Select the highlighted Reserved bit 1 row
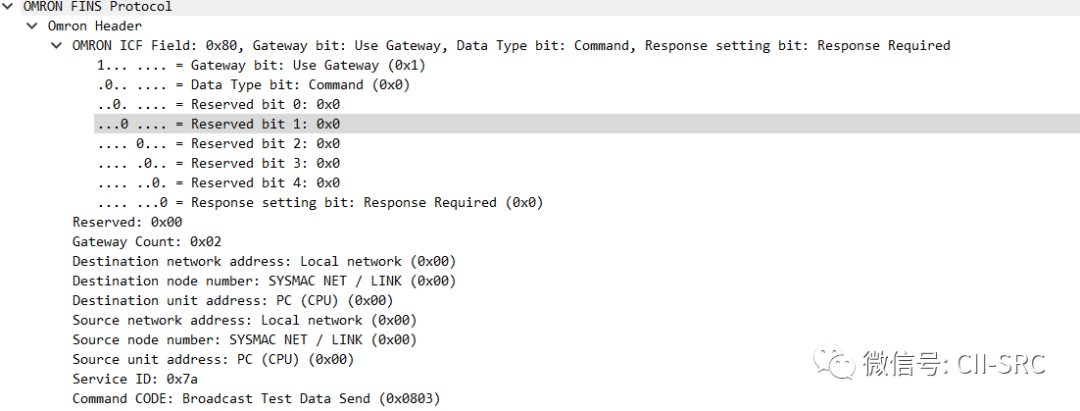The width and height of the screenshot is (1080, 411). click(587, 124)
